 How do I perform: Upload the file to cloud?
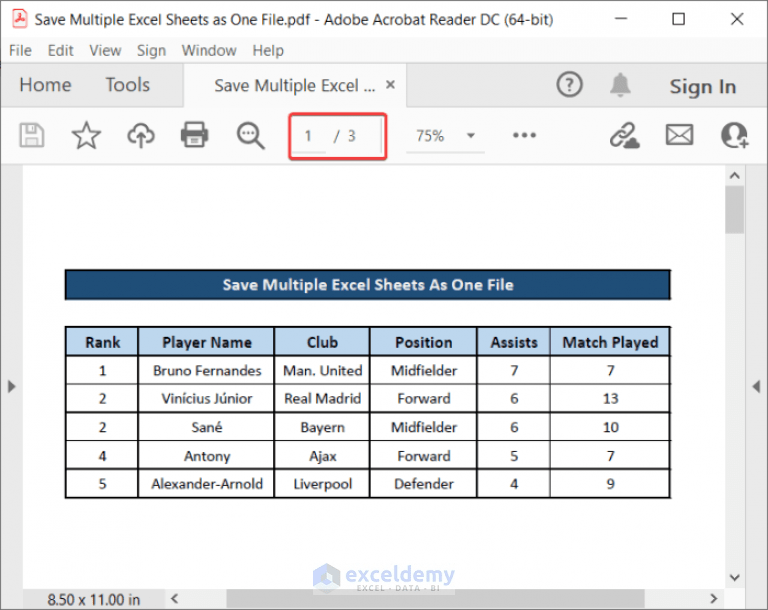[141, 135]
